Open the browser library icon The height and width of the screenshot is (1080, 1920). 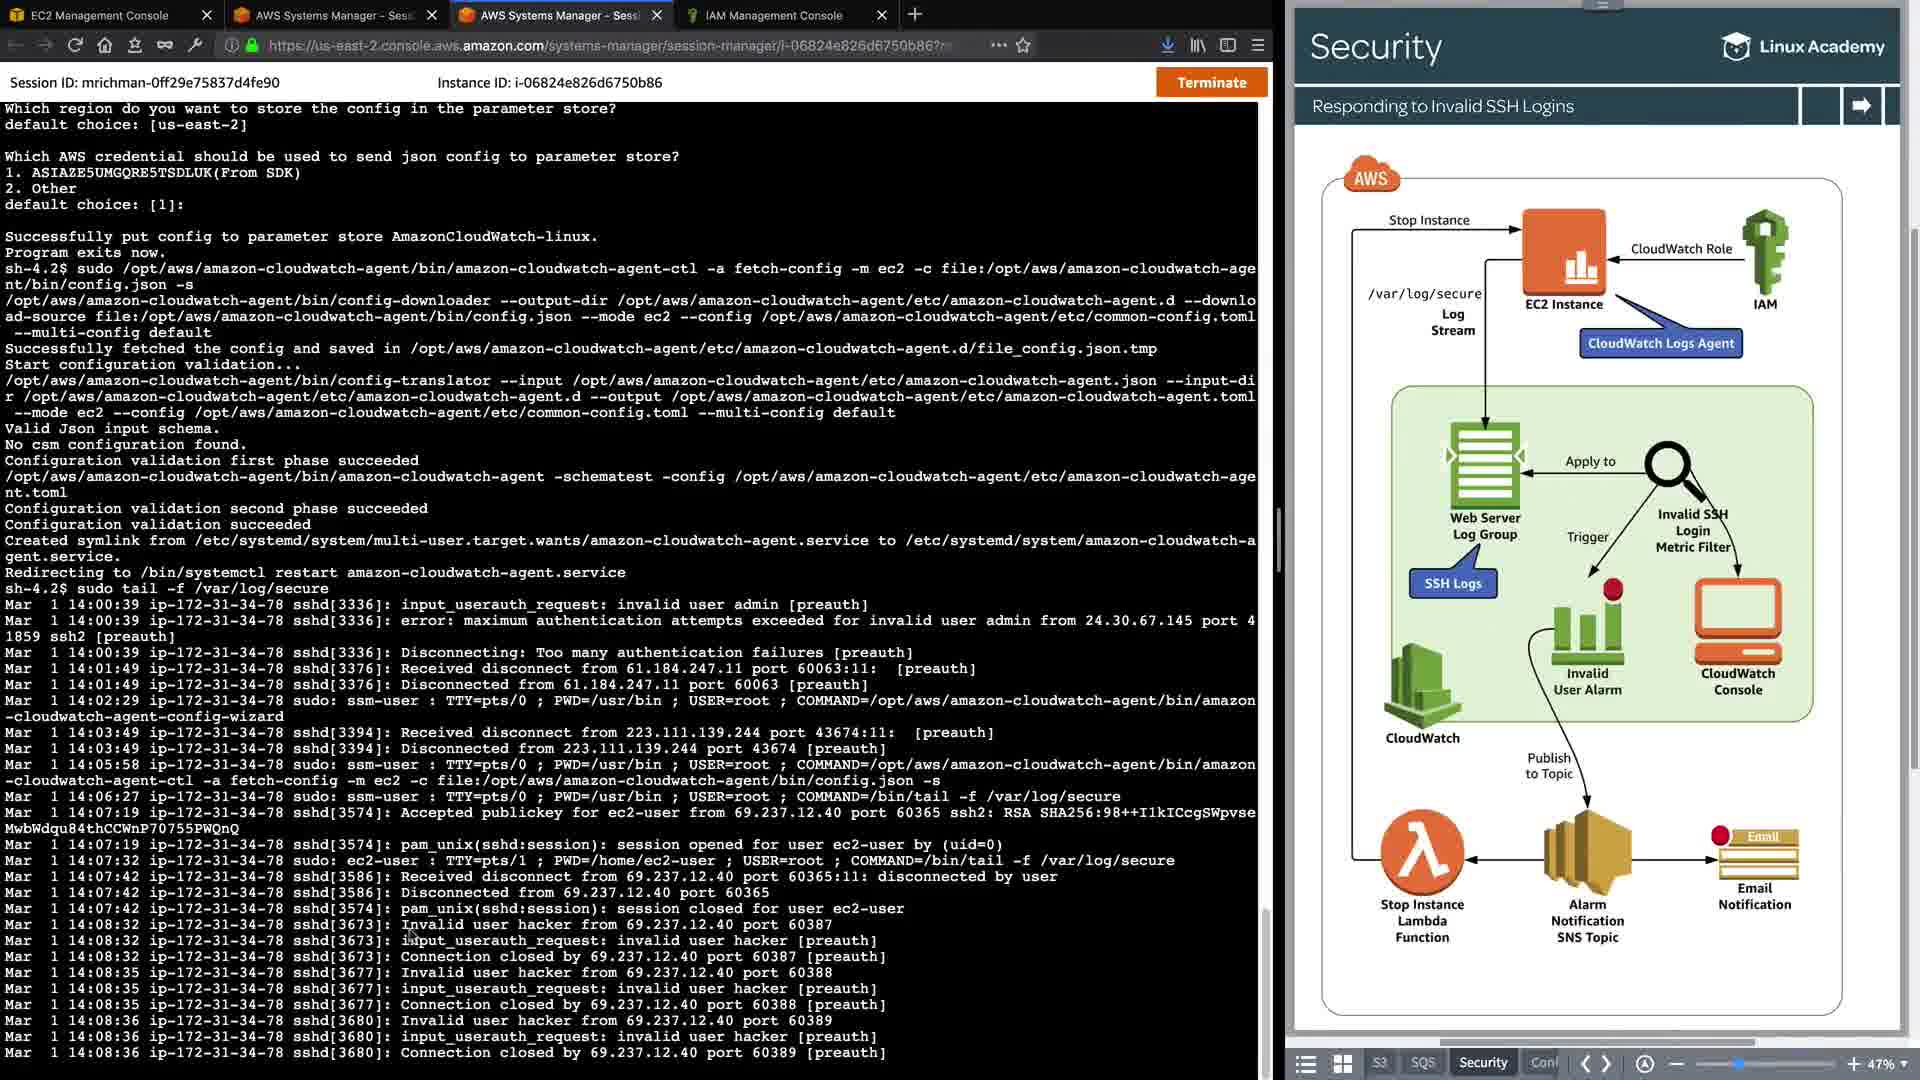[x=1197, y=45]
